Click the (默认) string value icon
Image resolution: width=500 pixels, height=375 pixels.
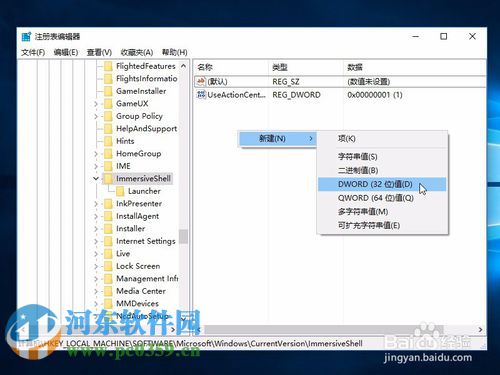[201, 81]
